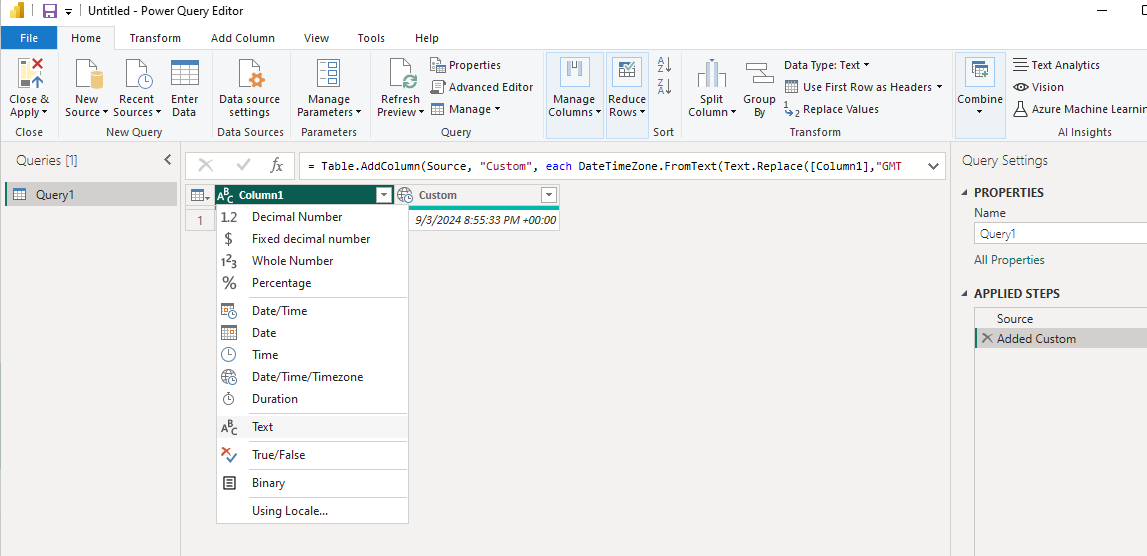The image size is (1147, 556).
Task: Click the Close & Apply icon
Action: [30, 74]
